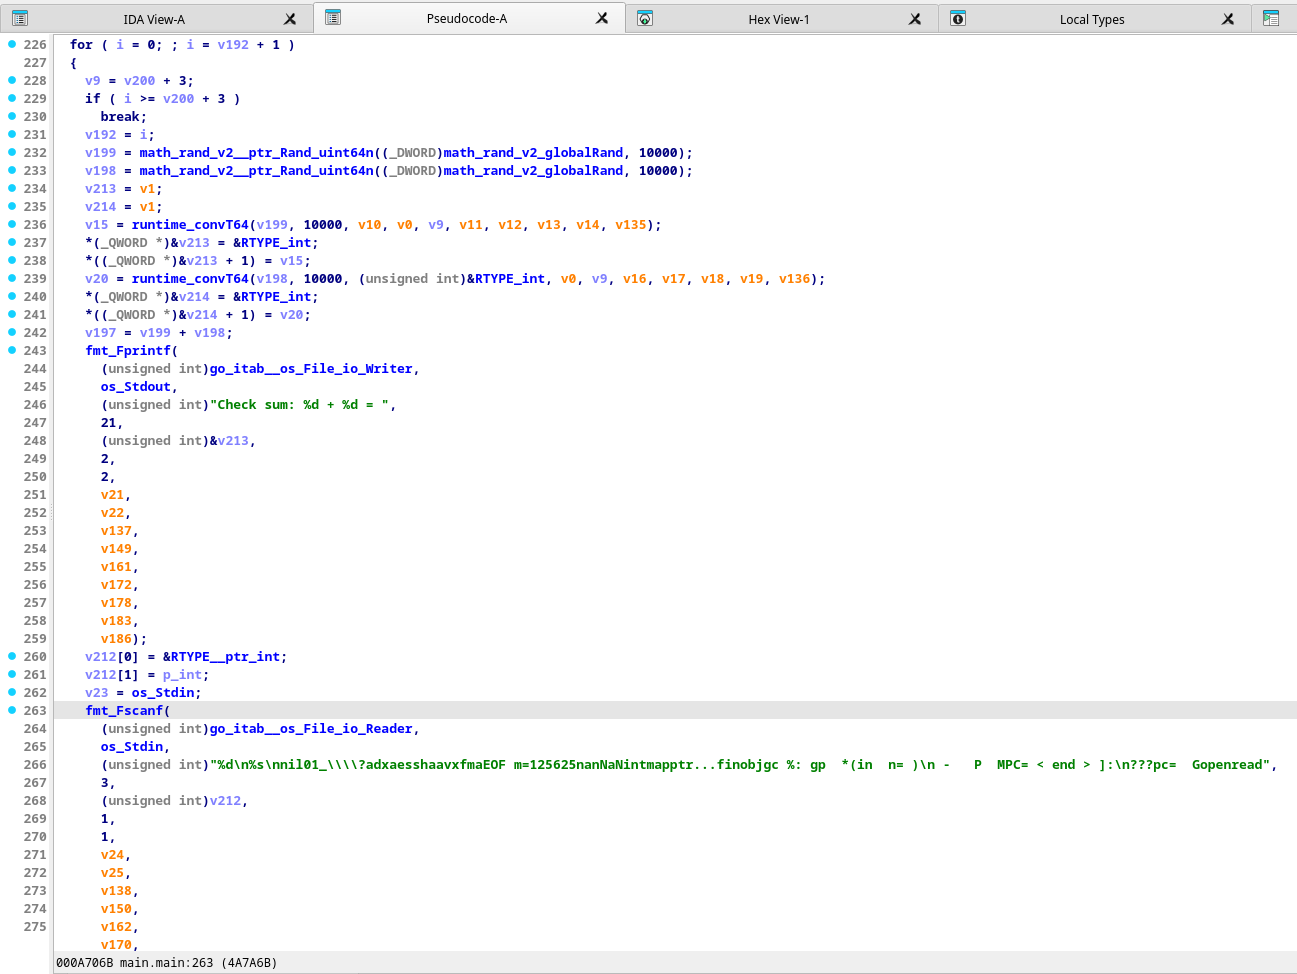Close the IDA View-A tab

tap(290, 19)
